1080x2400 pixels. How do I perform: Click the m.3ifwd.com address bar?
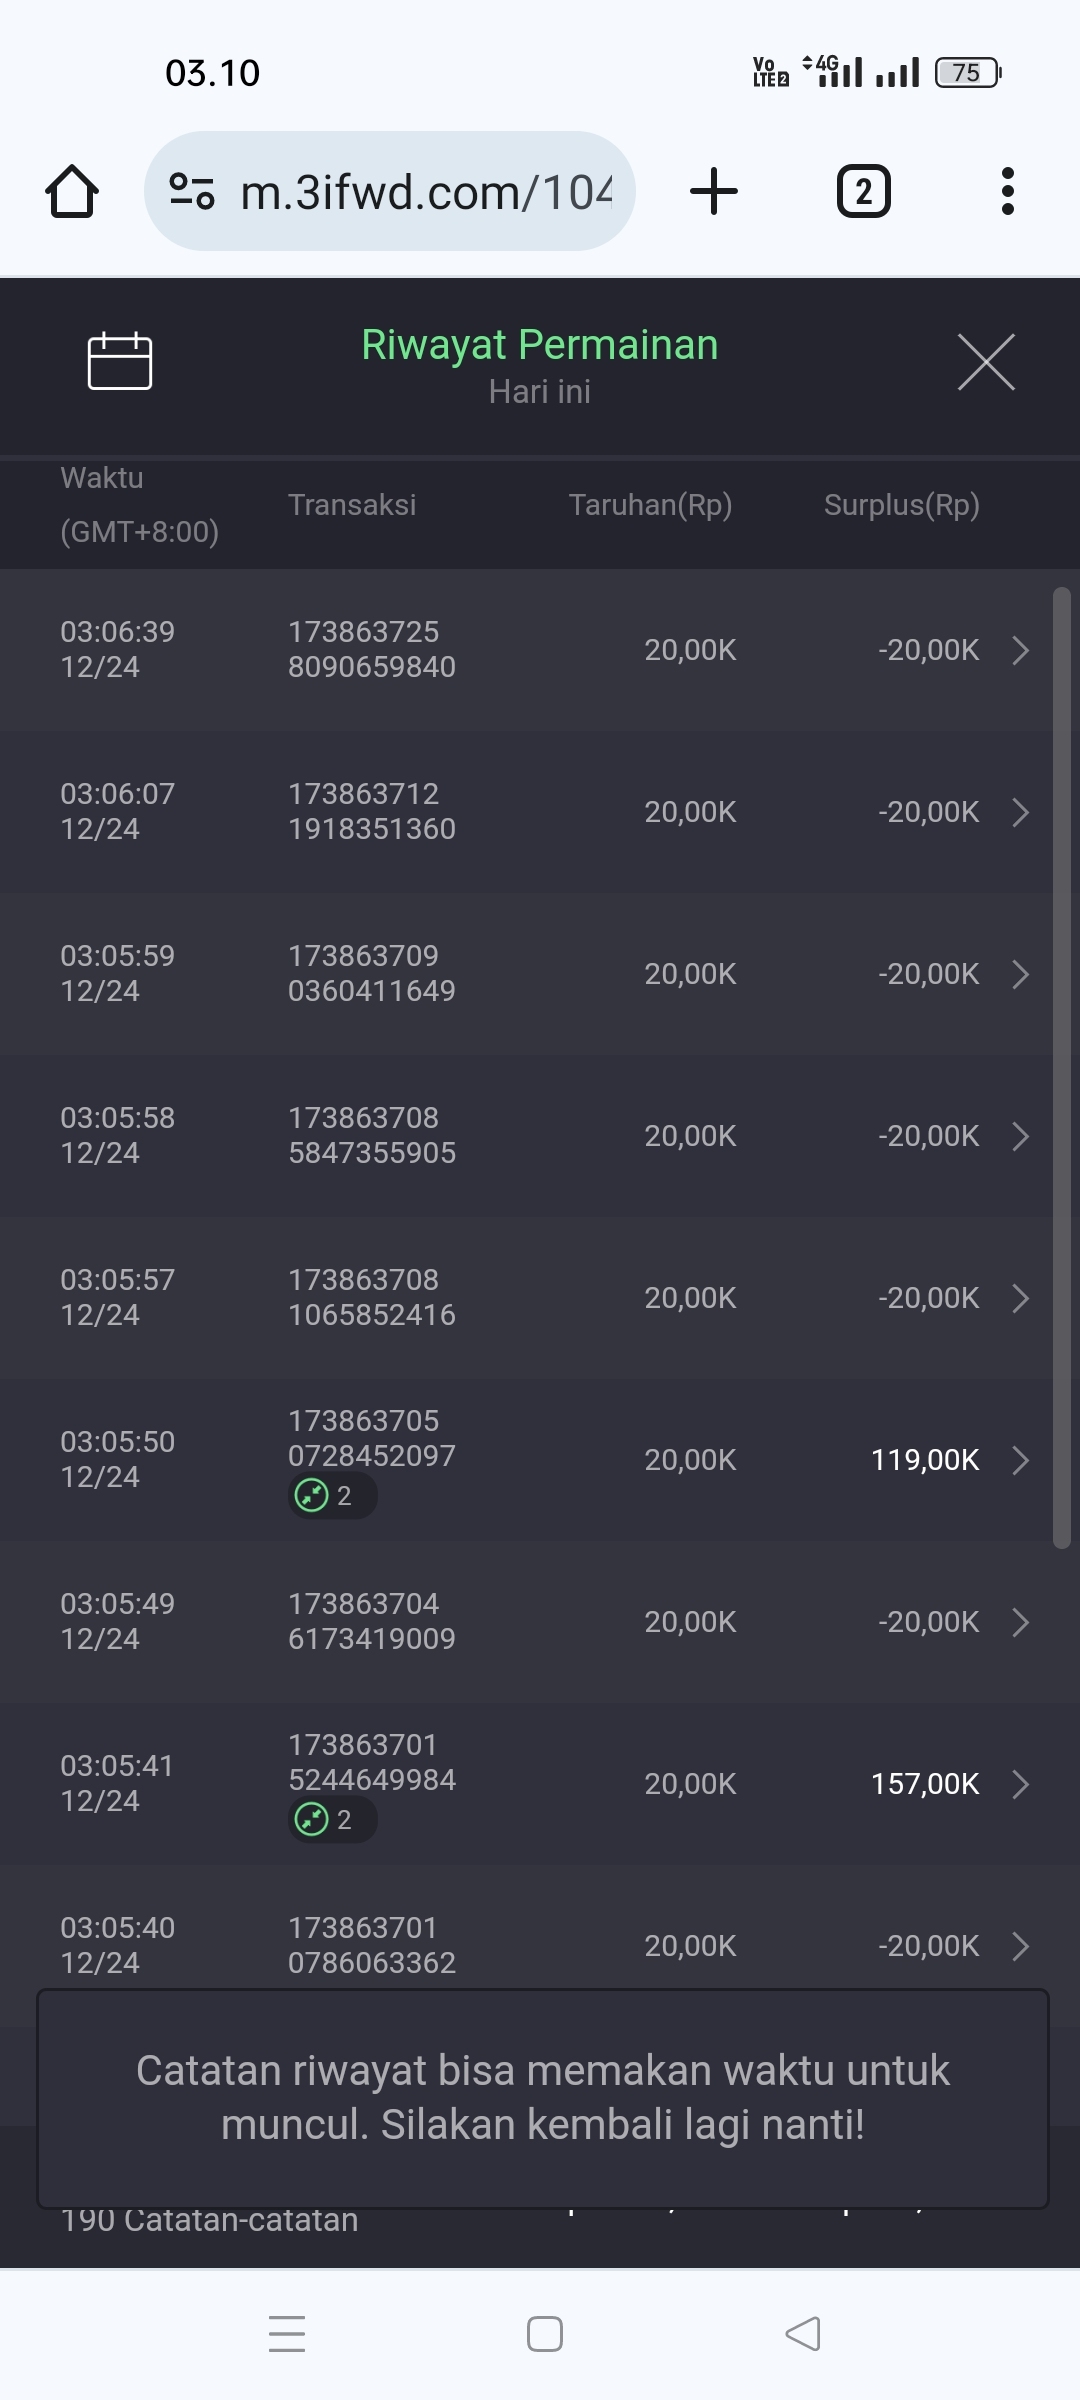(x=425, y=191)
